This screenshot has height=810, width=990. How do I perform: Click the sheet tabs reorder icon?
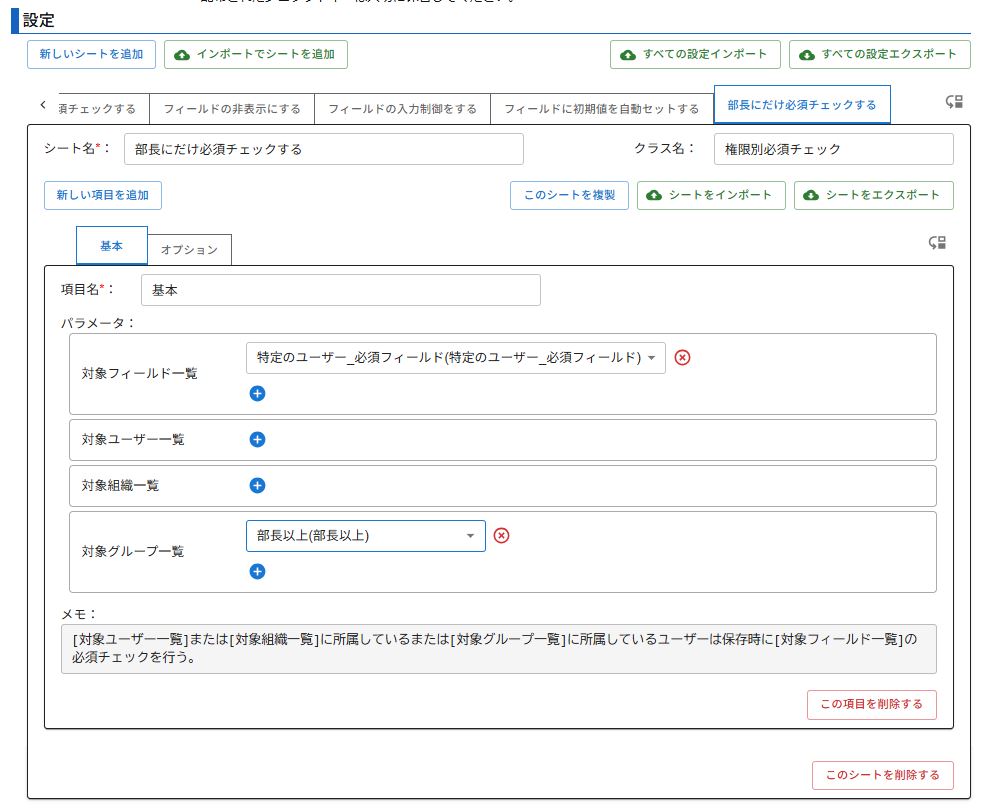pyautogui.click(x=954, y=102)
